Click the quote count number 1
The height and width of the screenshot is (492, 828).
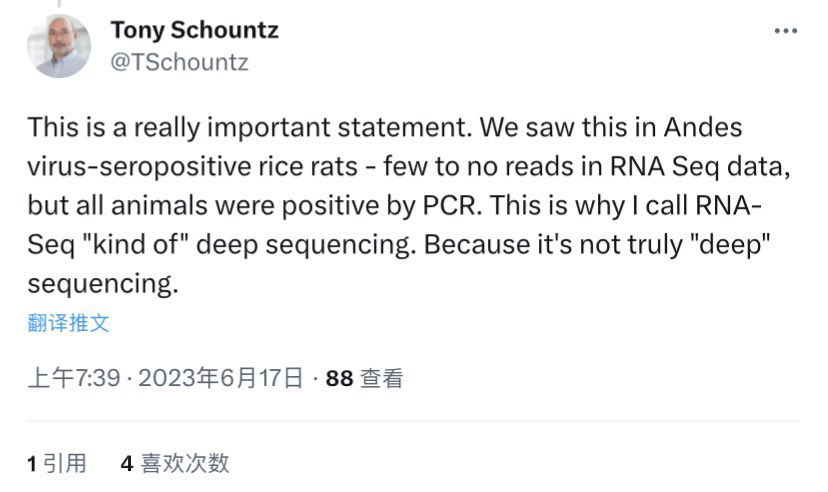(x=32, y=463)
